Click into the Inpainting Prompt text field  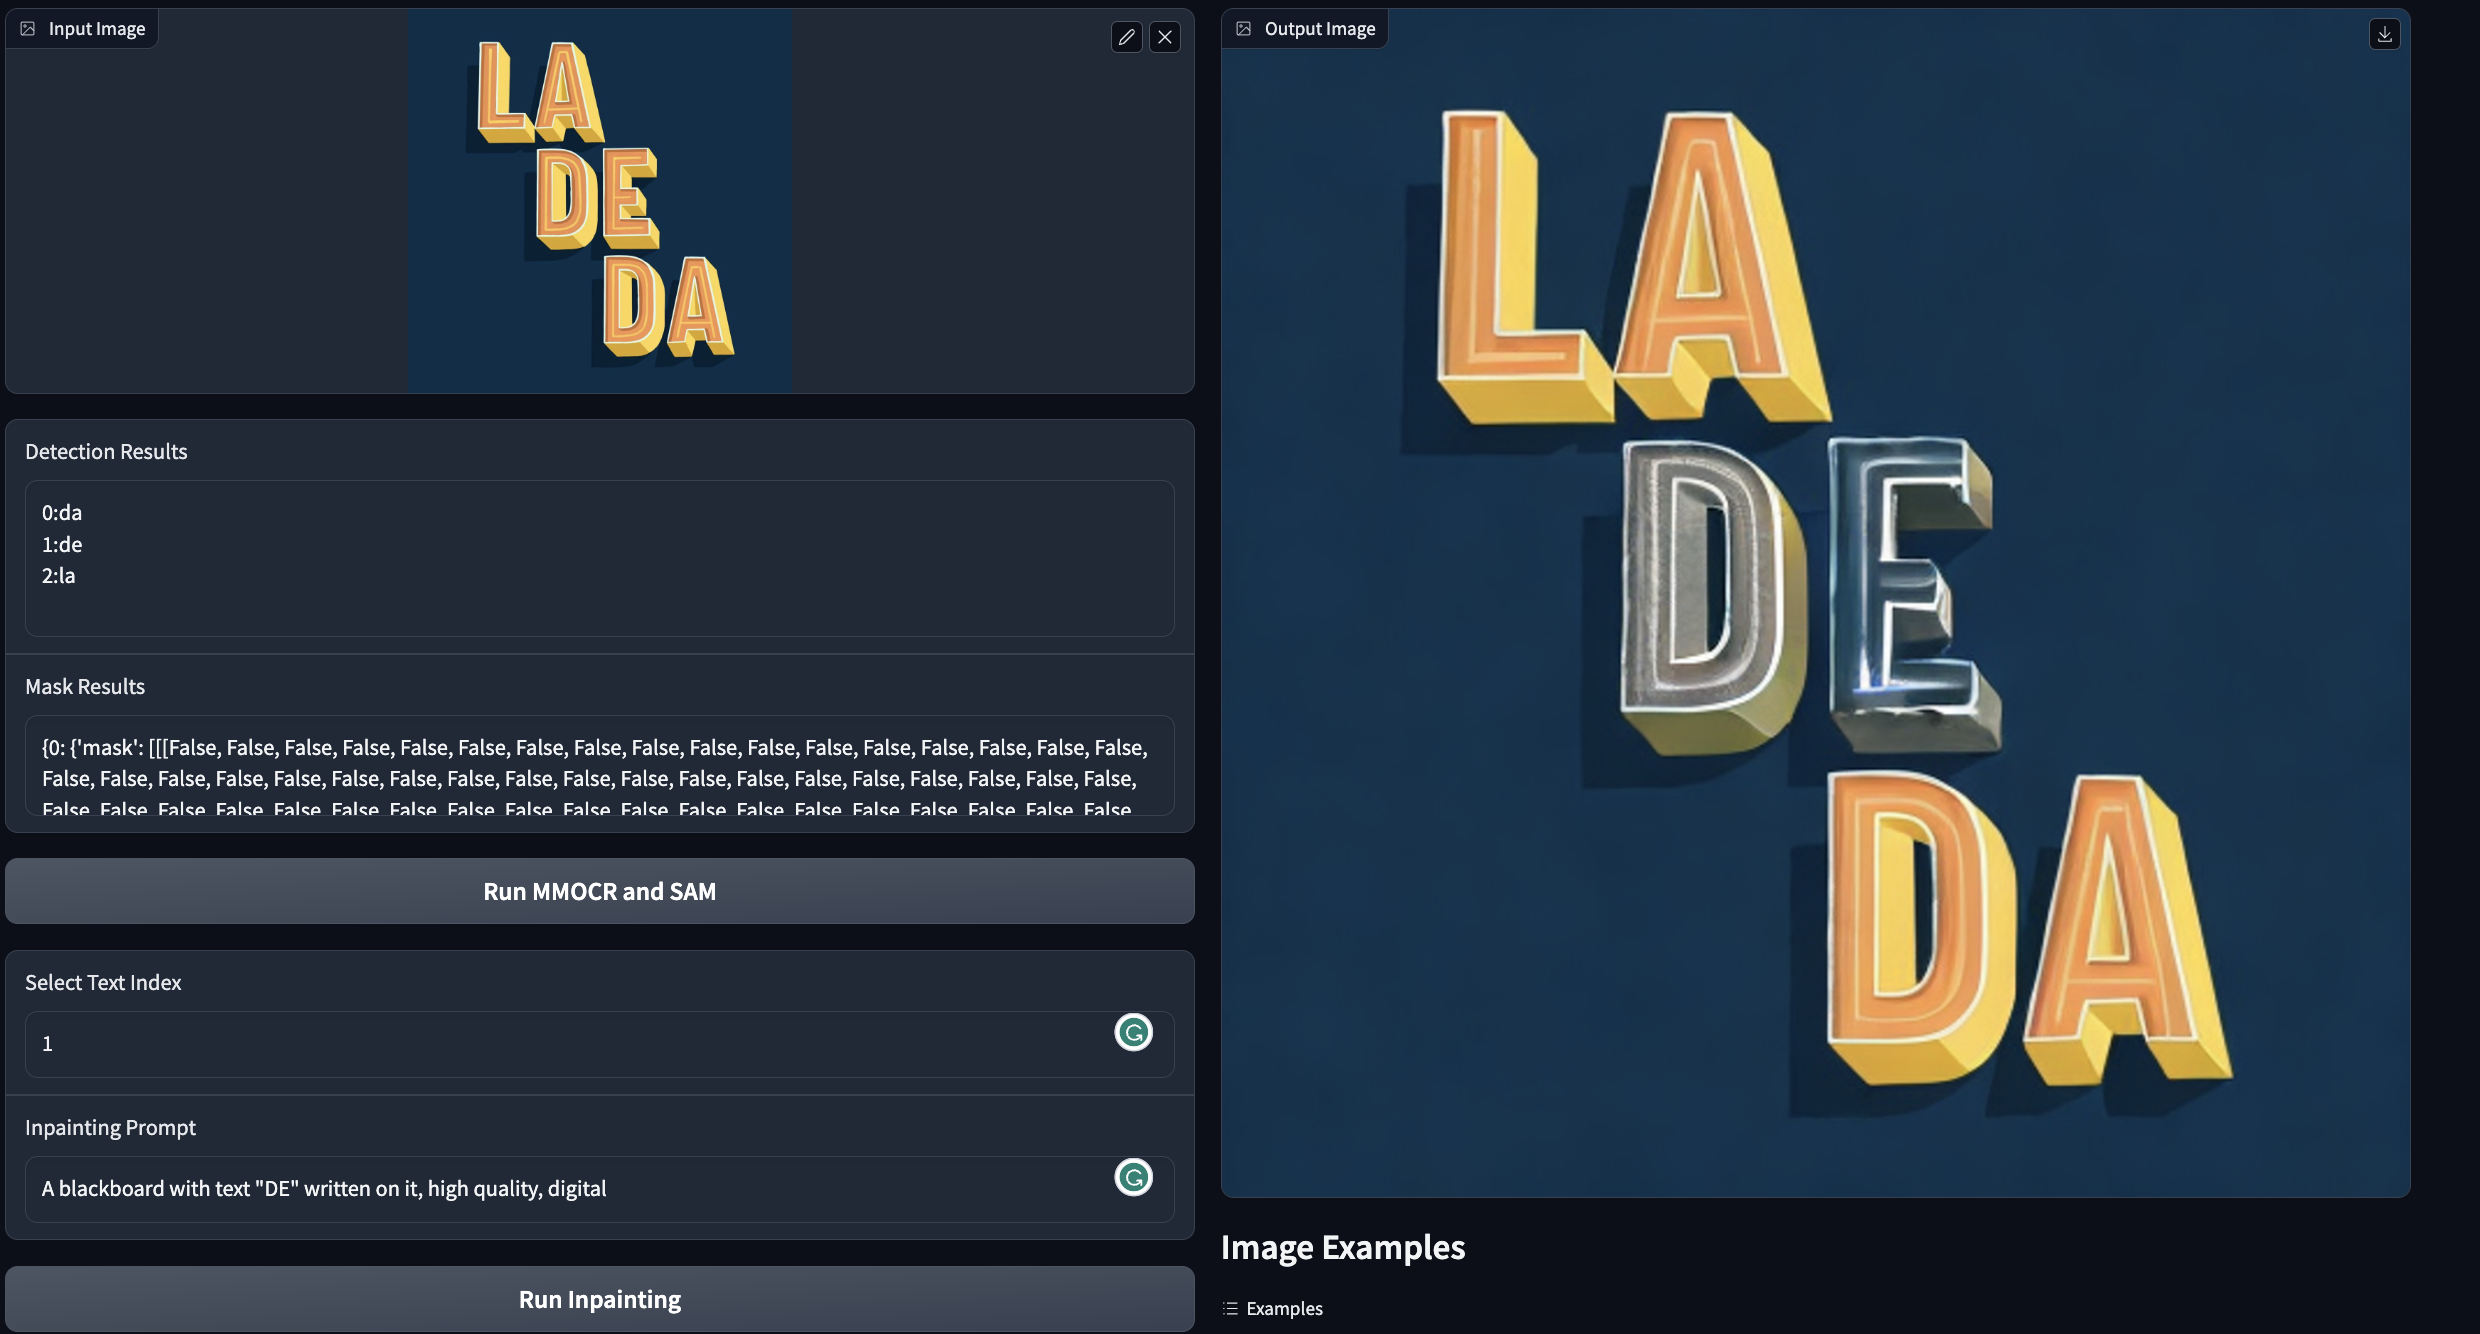[x=560, y=1189]
